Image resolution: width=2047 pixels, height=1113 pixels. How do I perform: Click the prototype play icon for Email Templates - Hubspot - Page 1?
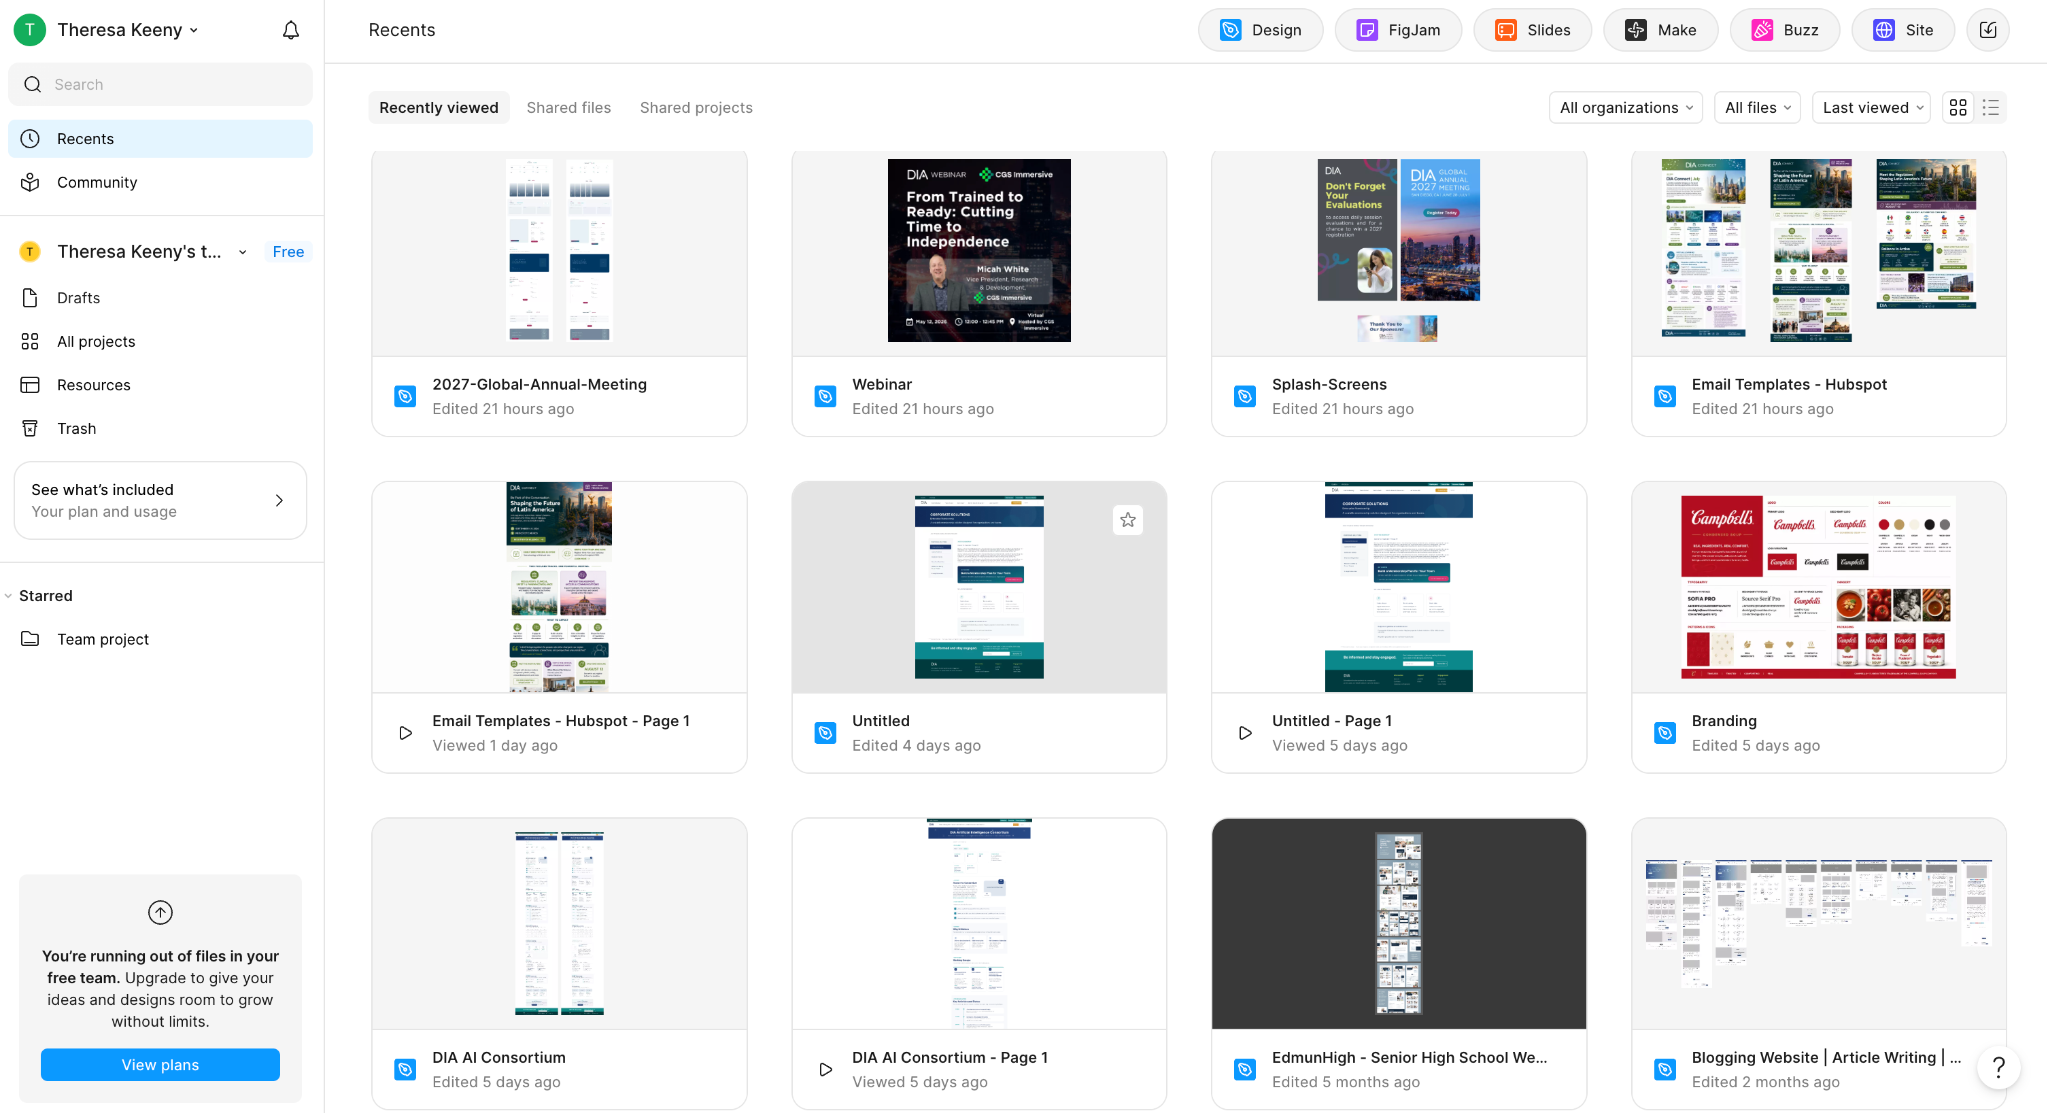[405, 733]
